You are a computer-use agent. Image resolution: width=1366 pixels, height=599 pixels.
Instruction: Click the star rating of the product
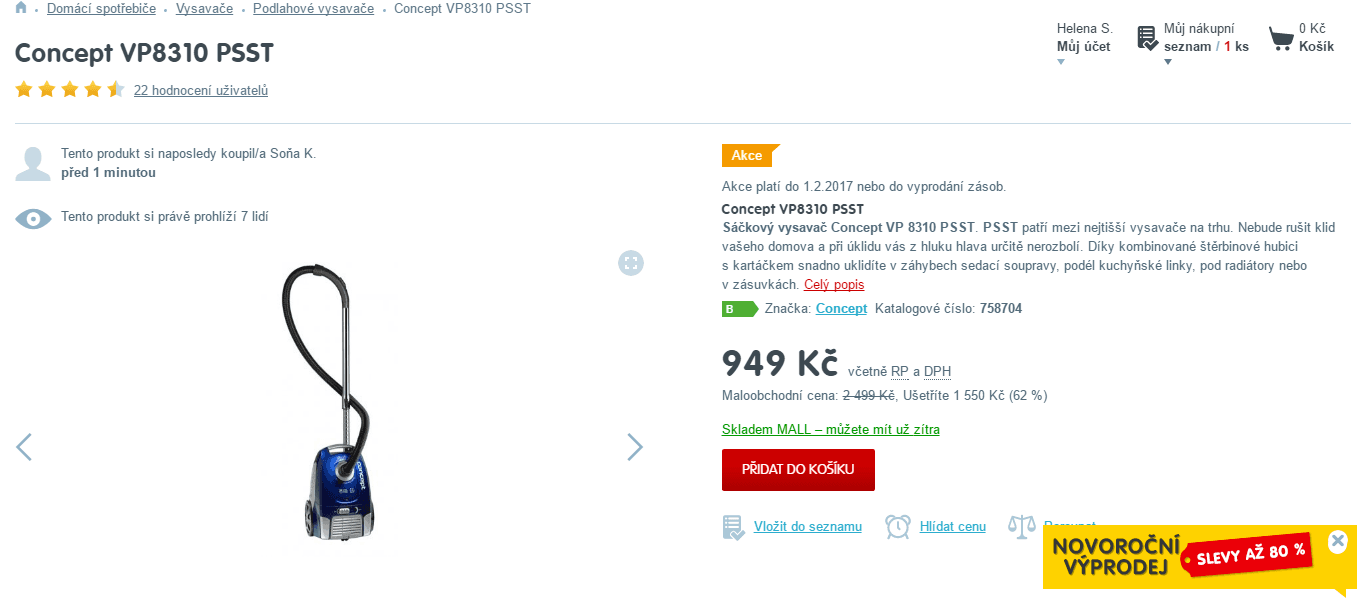tap(70, 90)
